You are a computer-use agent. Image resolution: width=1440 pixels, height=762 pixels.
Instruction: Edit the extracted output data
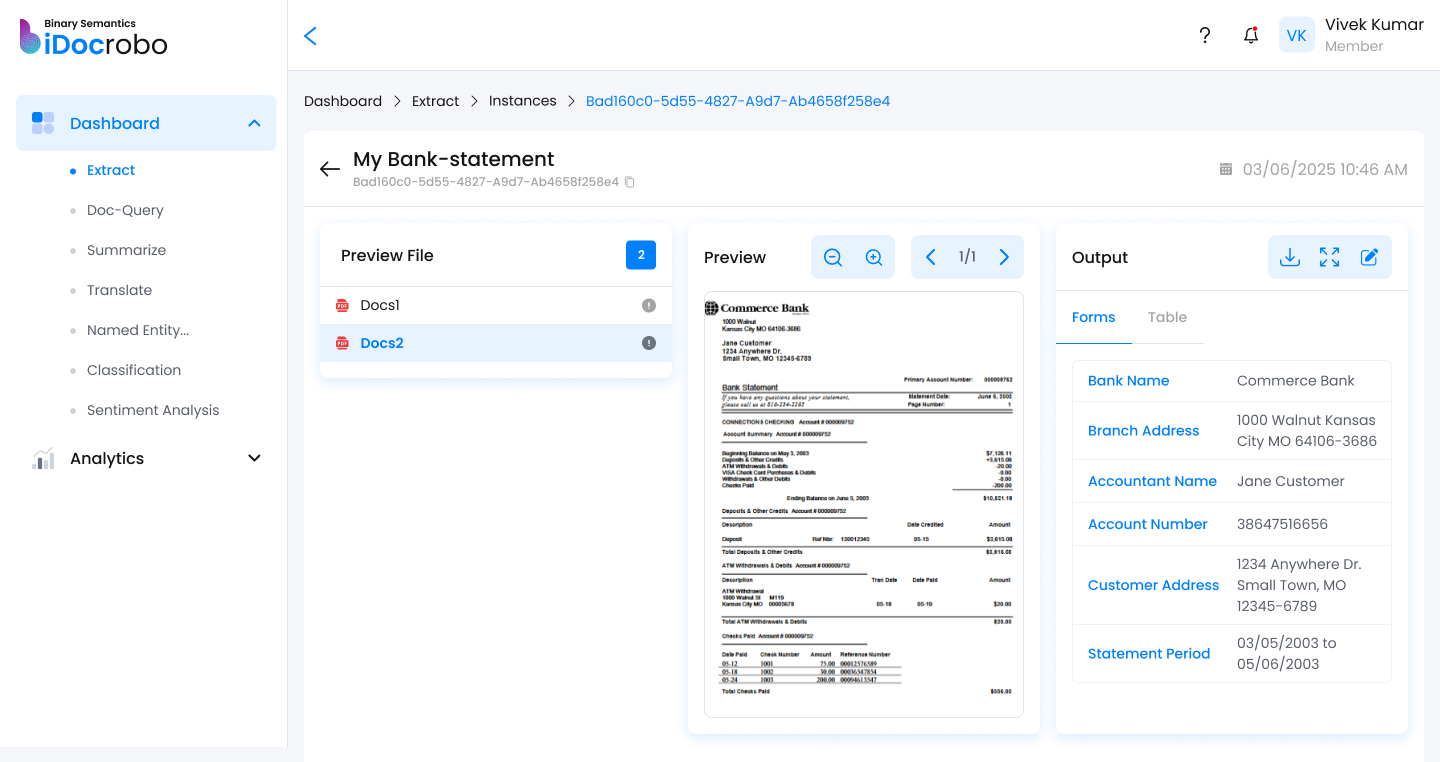point(1369,257)
